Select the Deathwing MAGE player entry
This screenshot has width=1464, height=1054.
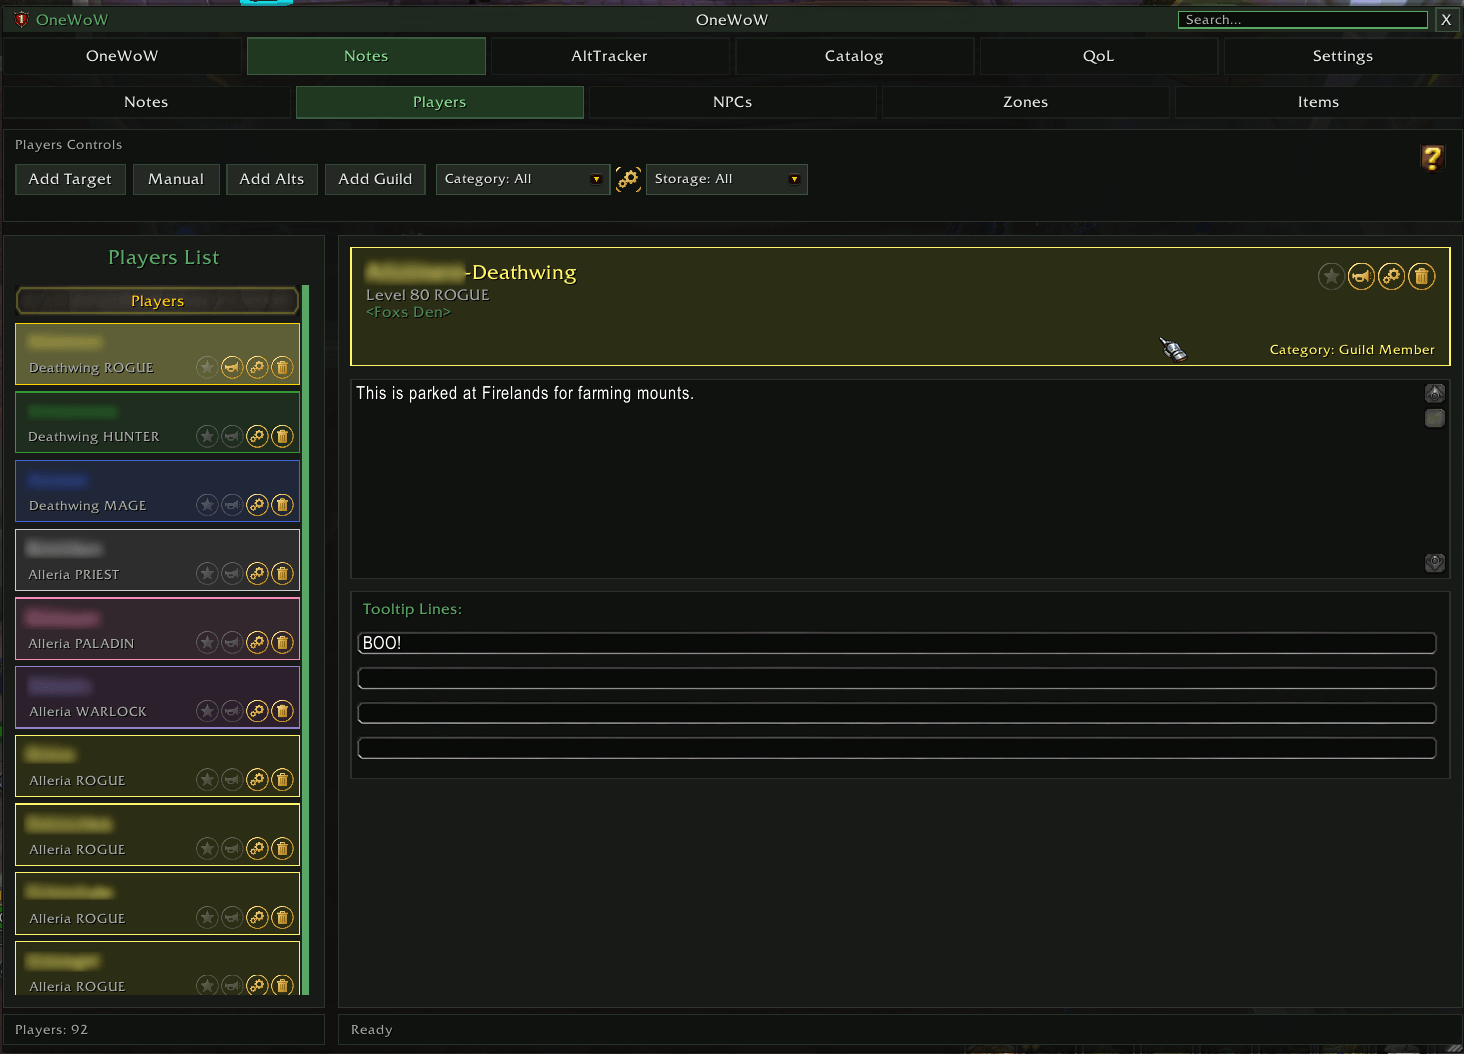(157, 491)
